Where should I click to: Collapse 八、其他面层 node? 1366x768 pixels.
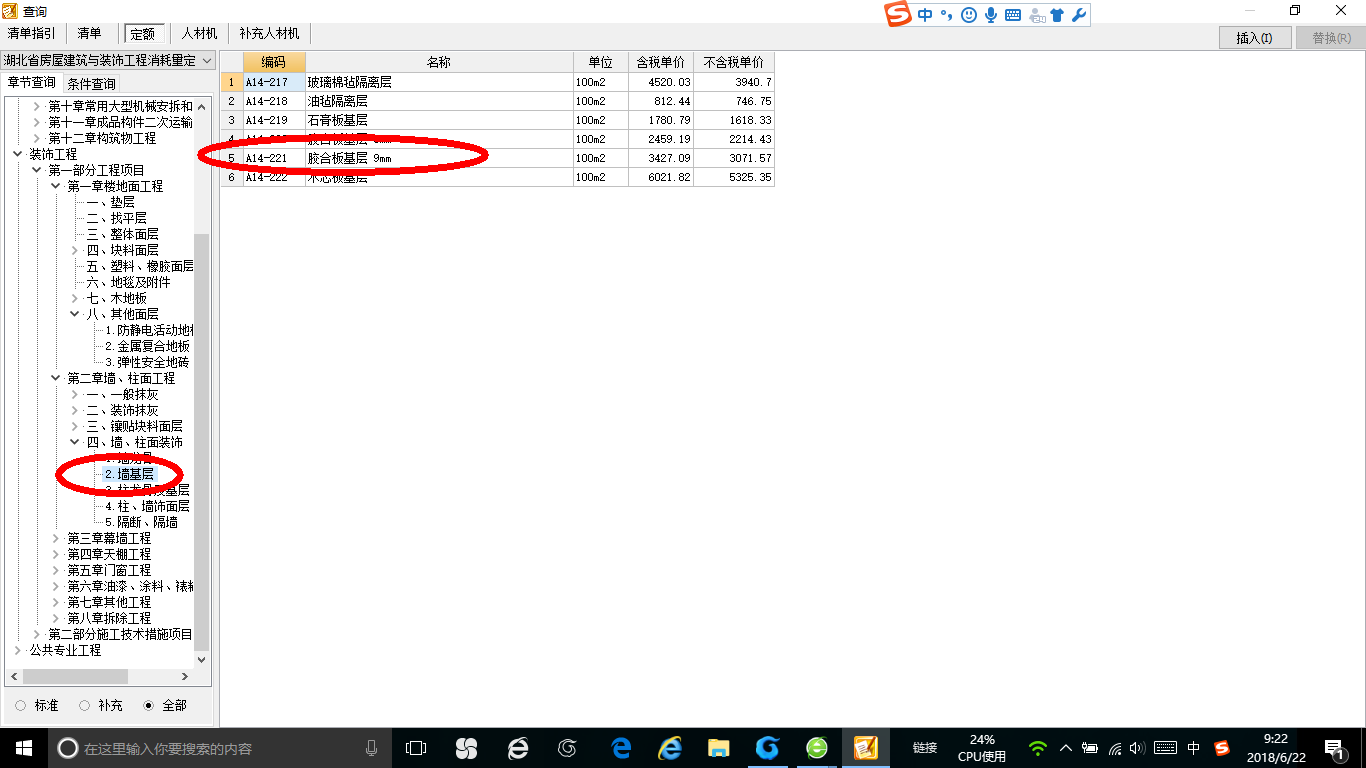75,314
